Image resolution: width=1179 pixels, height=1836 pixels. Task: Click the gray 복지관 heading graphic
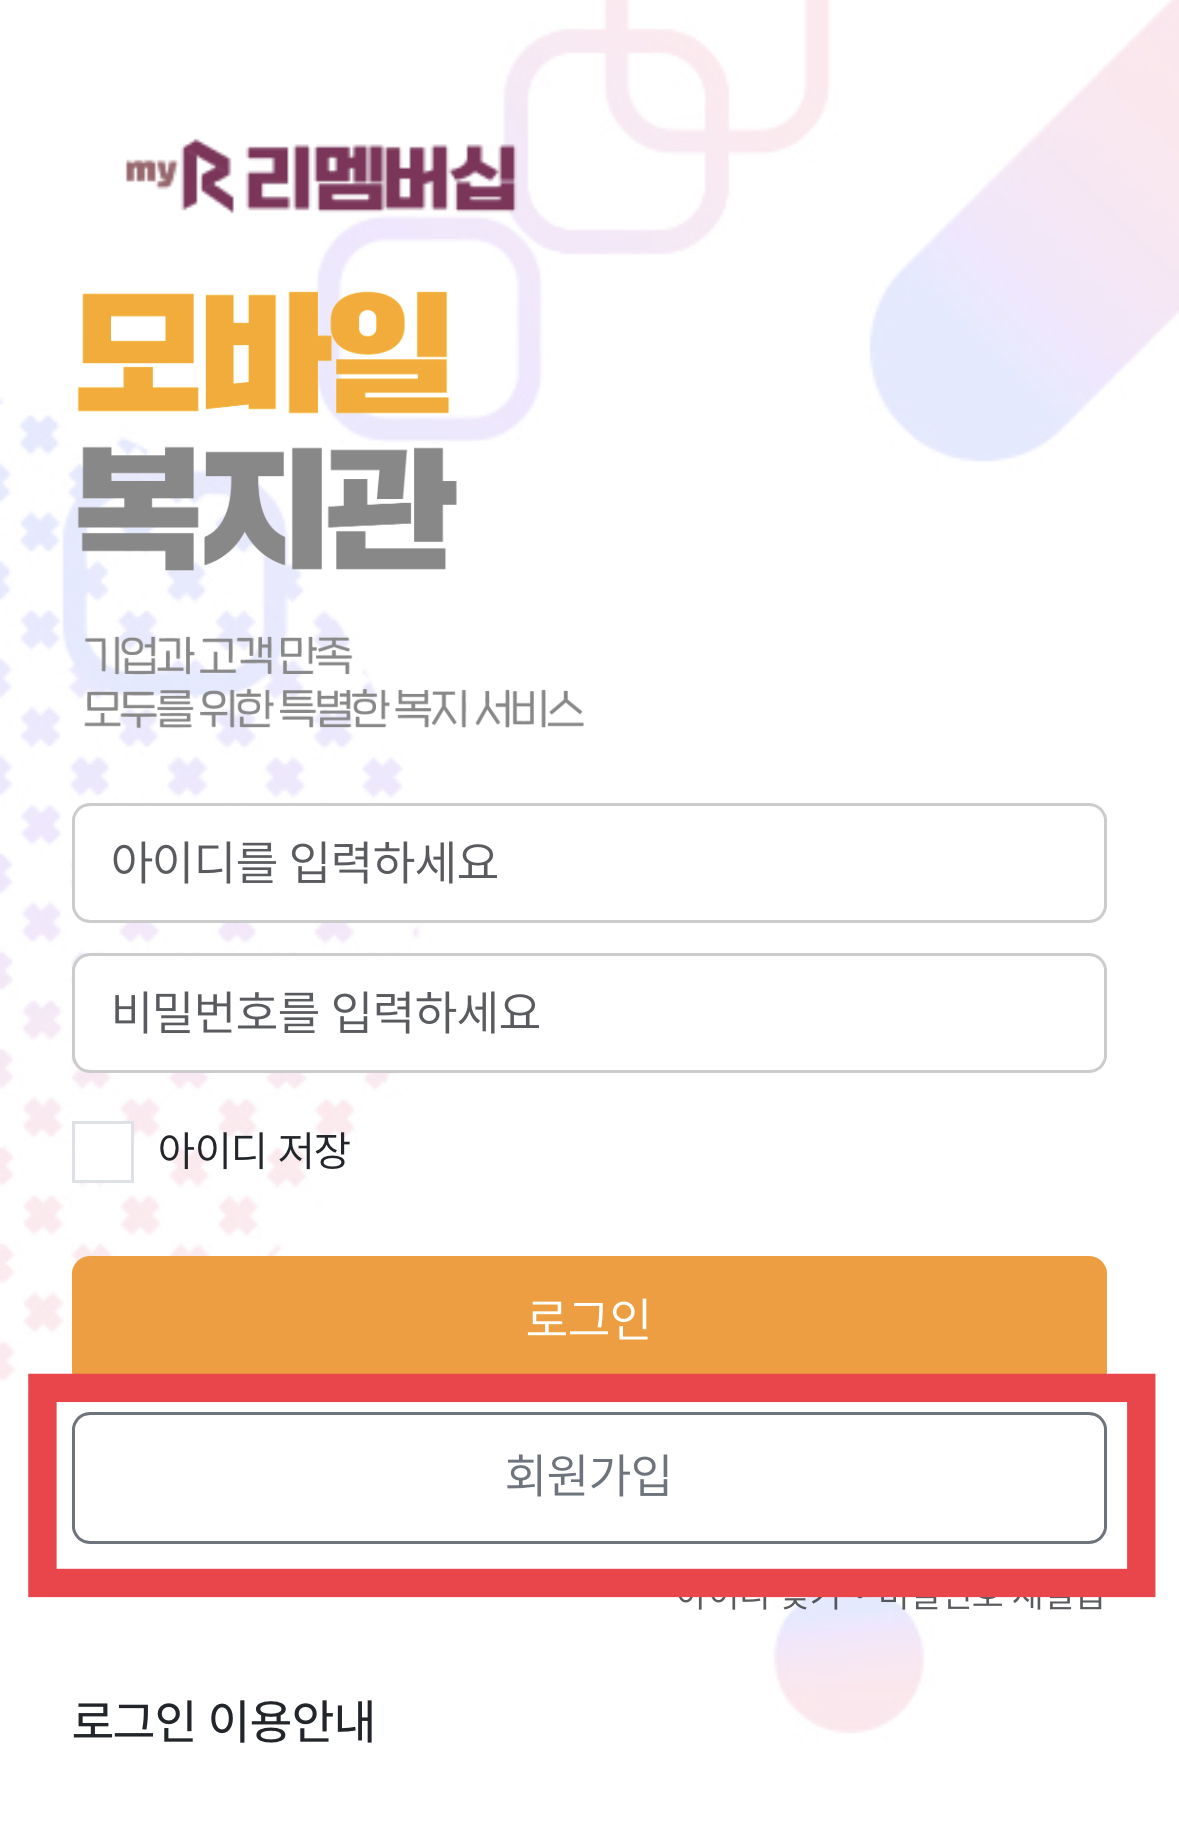(x=267, y=508)
